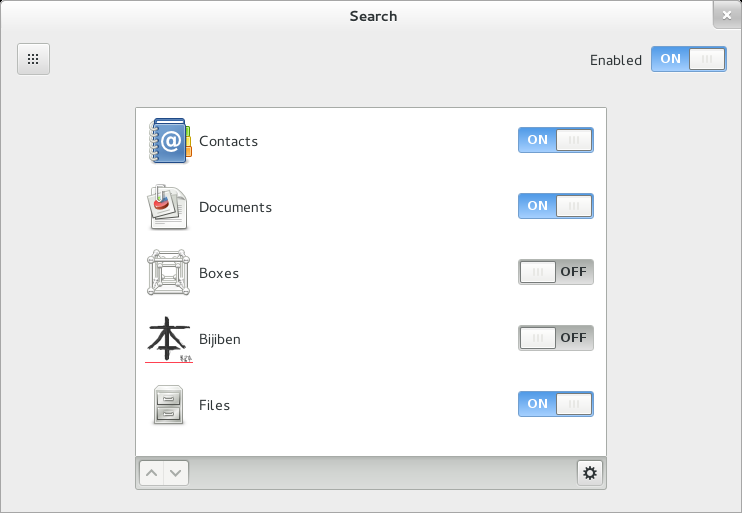Close the Search settings window
Image resolution: width=742 pixels, height=513 pixels.
tap(727, 16)
